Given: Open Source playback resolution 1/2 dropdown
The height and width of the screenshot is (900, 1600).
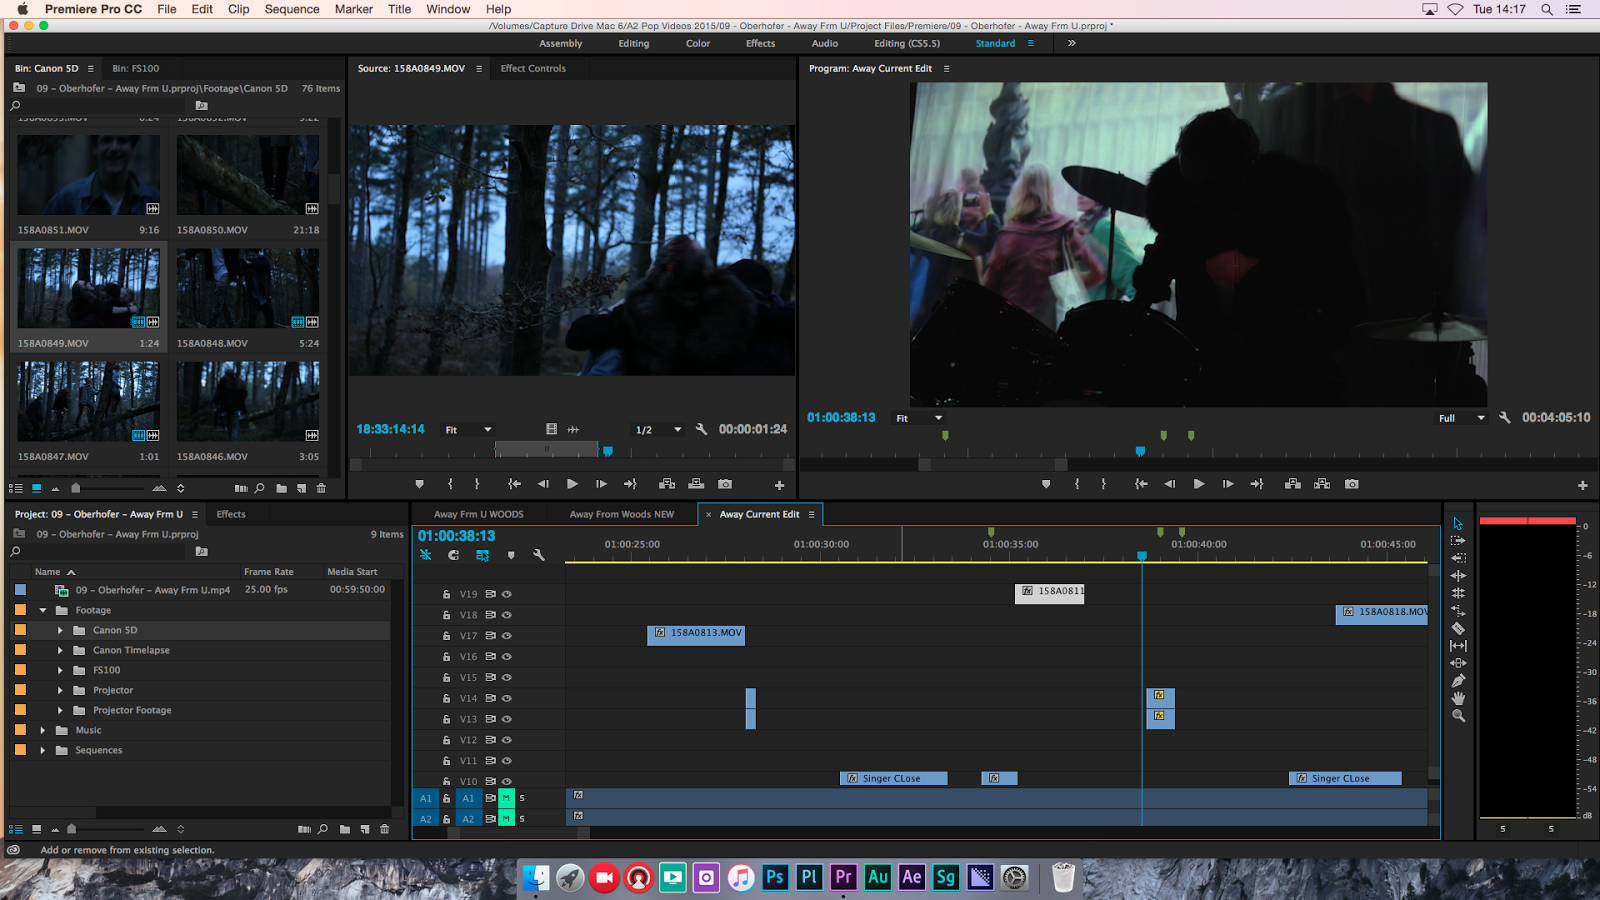Looking at the screenshot, I should point(658,430).
